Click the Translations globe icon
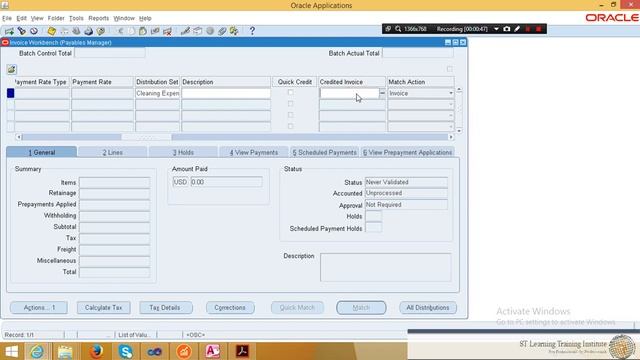The width and height of the screenshot is (640, 360). 210,31
